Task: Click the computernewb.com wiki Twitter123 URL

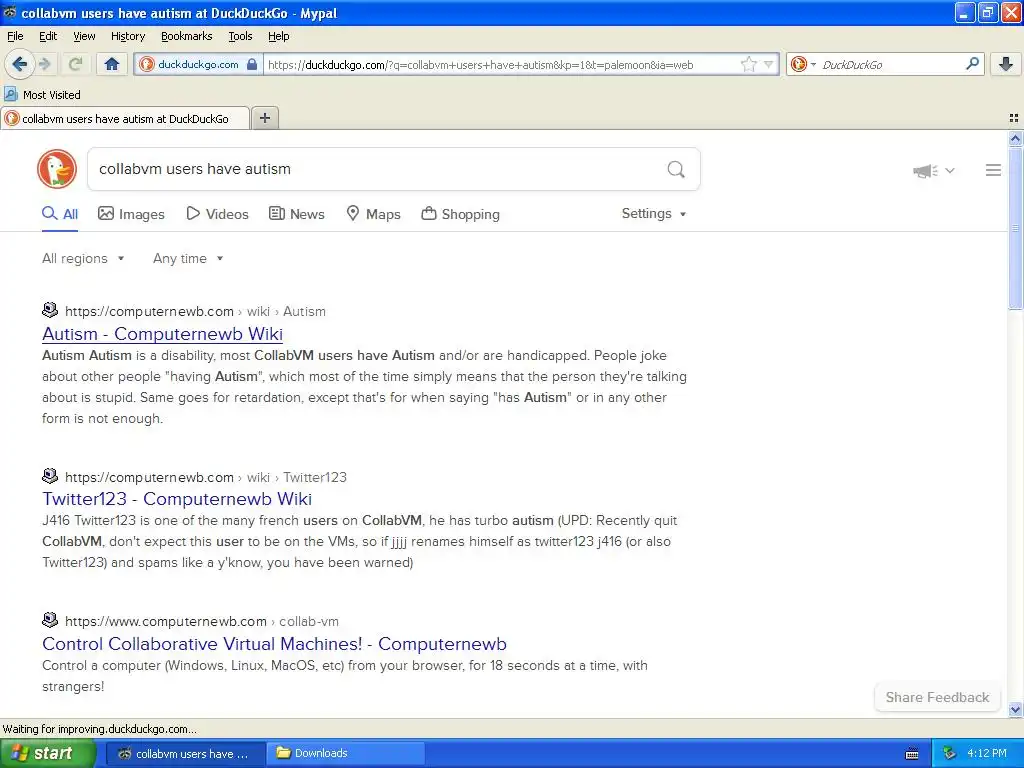Action: pos(206,477)
